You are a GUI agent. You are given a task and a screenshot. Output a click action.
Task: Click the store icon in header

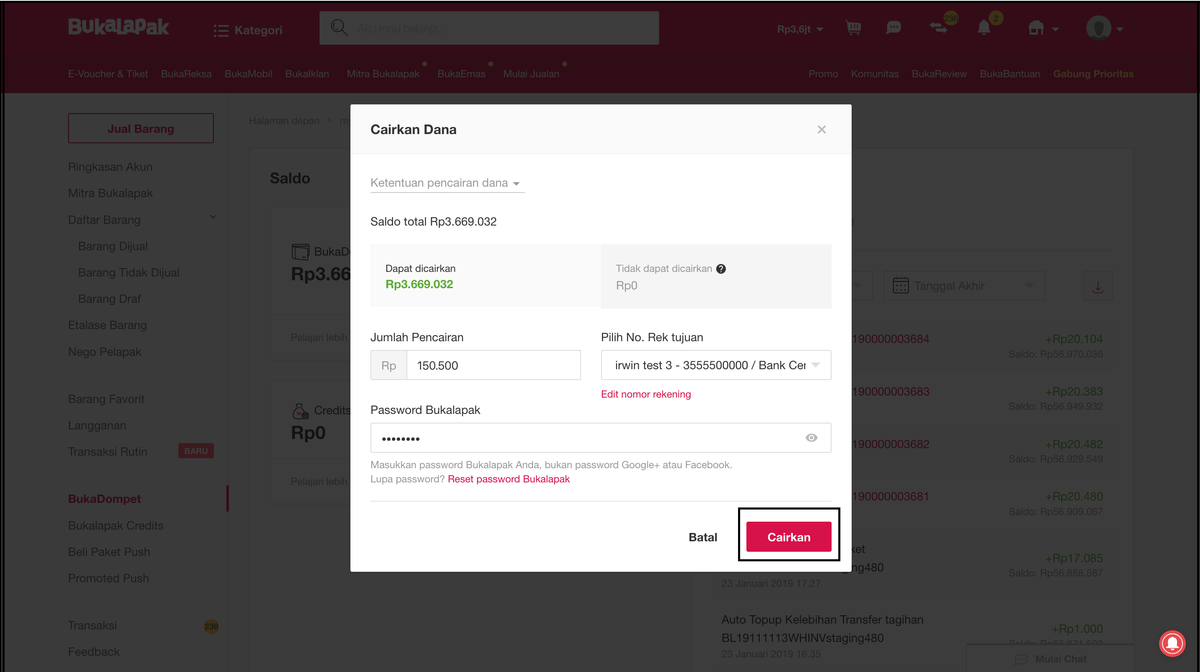point(1036,29)
